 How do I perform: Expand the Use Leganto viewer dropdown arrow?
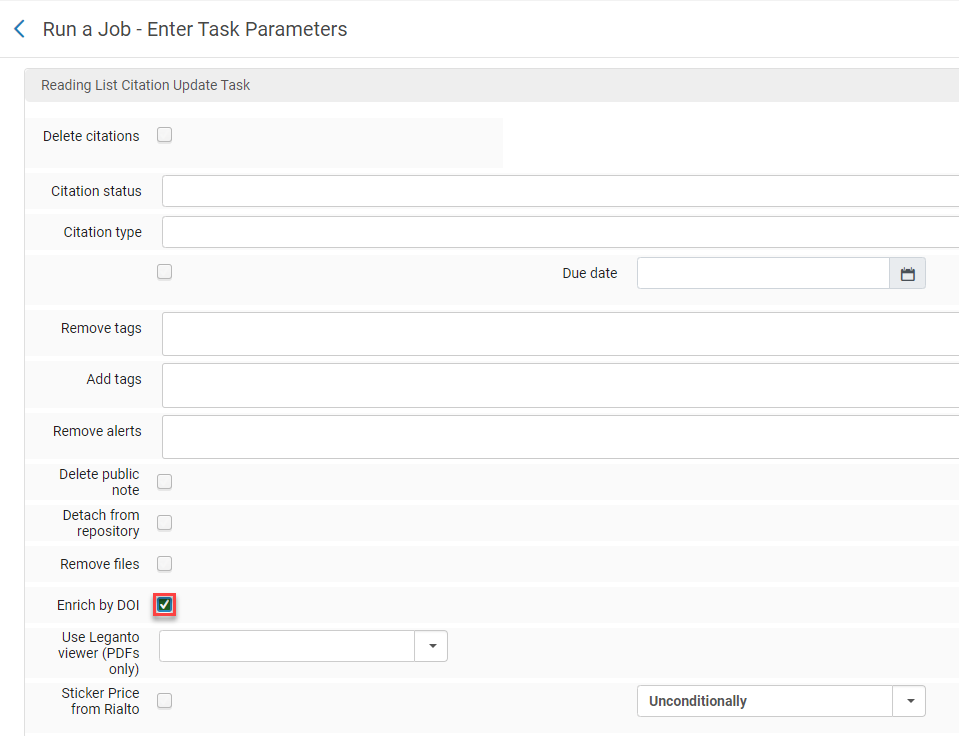[432, 646]
